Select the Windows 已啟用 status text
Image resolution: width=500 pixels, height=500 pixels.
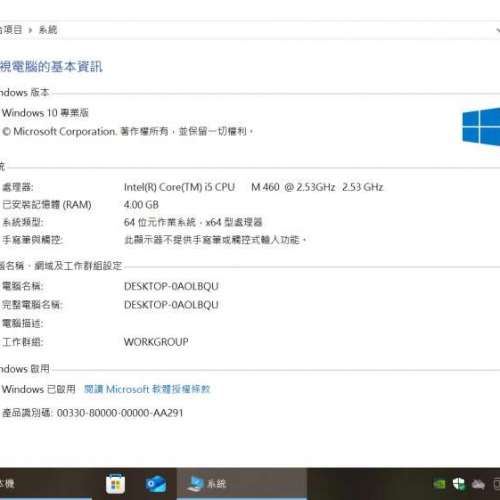pos(39,389)
